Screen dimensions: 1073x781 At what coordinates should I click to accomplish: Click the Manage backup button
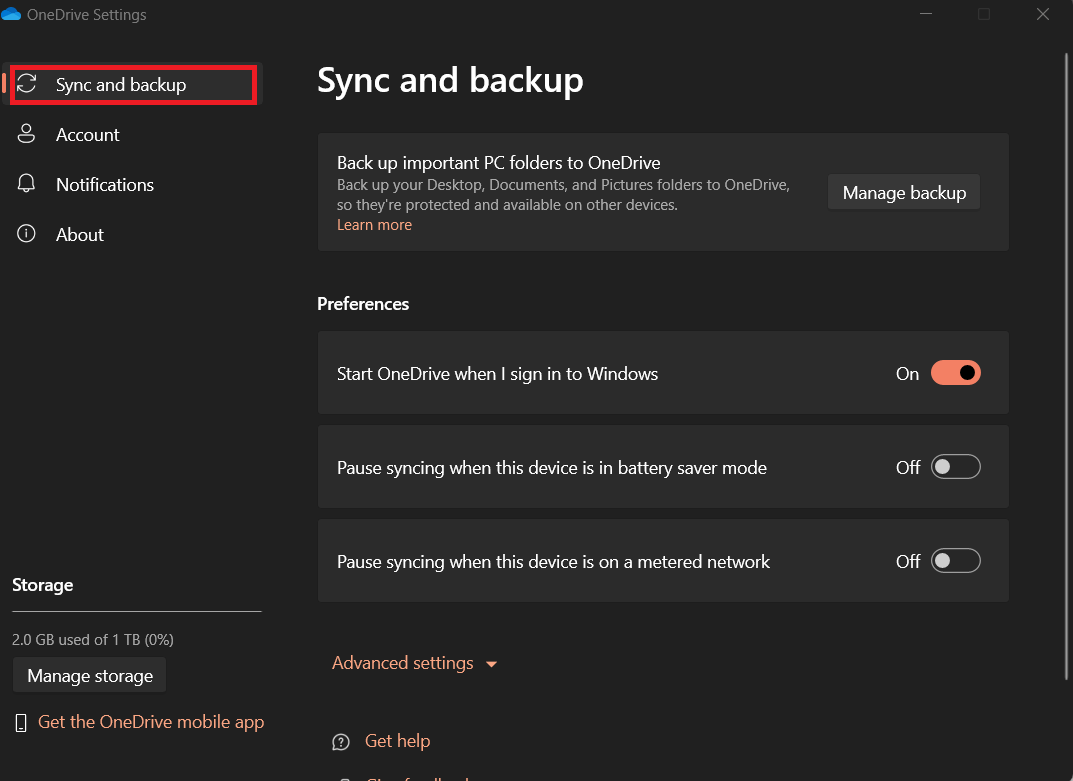[x=903, y=192]
